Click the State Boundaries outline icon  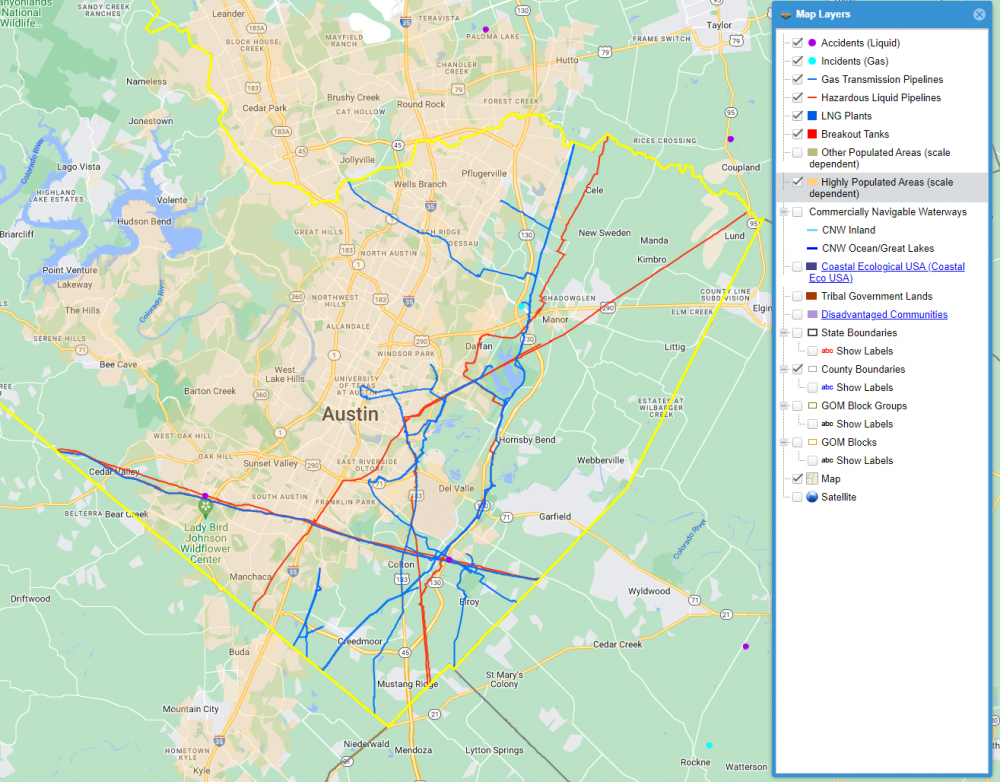click(812, 333)
